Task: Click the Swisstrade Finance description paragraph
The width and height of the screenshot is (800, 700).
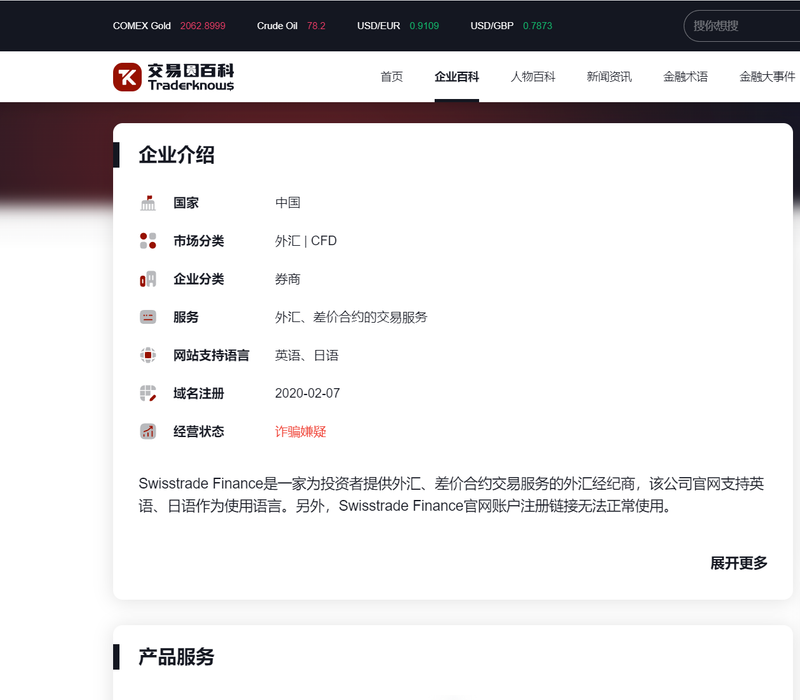Action: tap(451, 494)
